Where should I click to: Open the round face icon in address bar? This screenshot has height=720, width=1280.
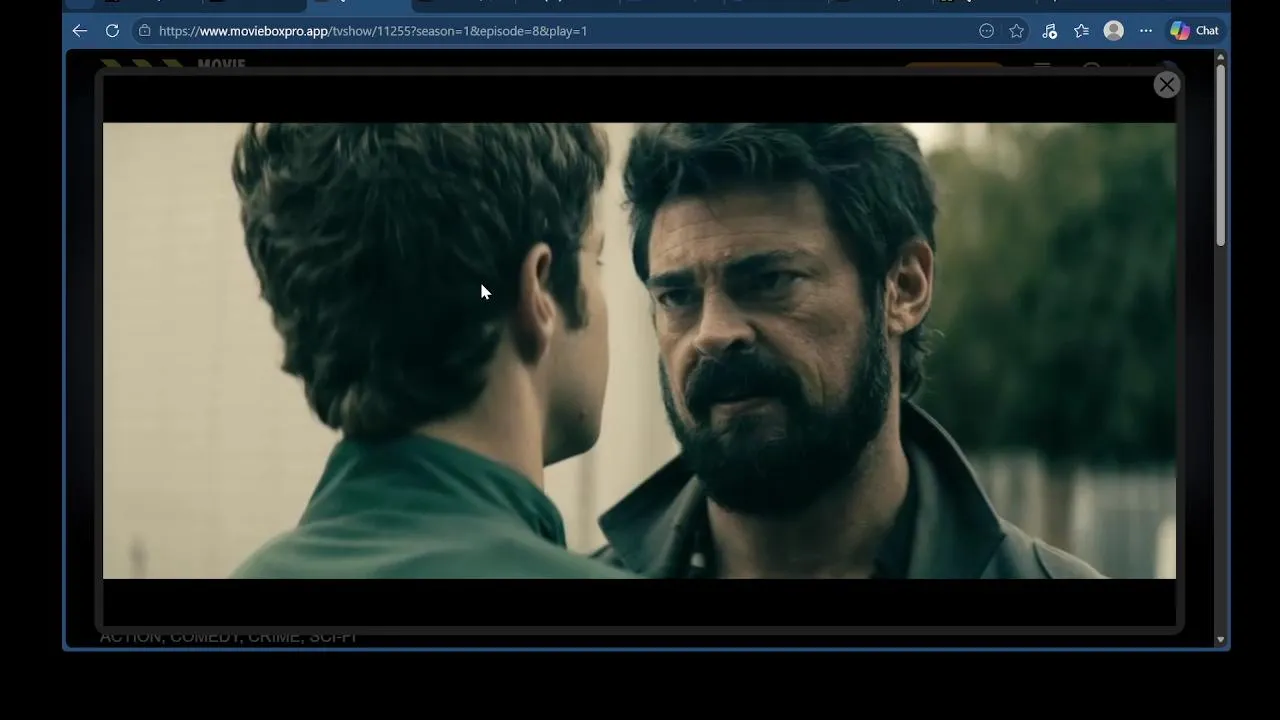(986, 31)
